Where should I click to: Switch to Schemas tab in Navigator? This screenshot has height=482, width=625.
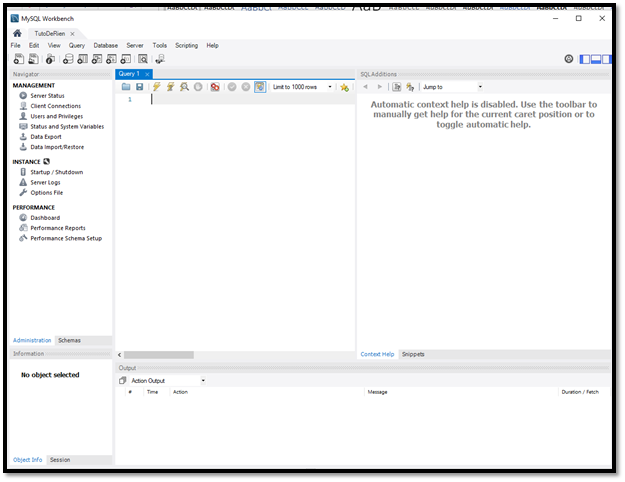coord(69,340)
